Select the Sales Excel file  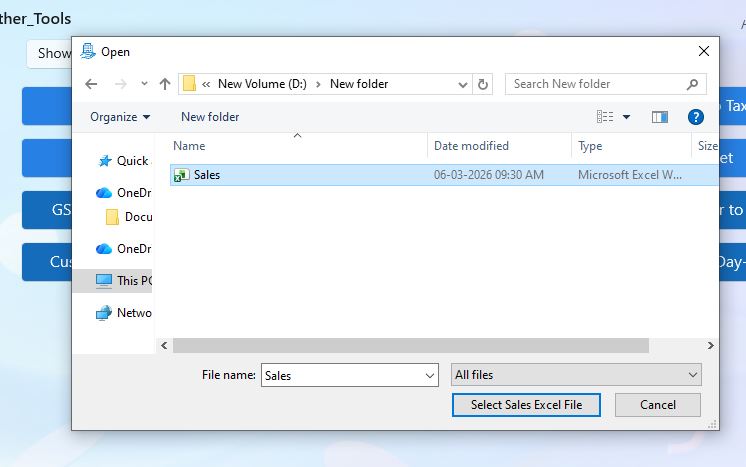pos(444,175)
